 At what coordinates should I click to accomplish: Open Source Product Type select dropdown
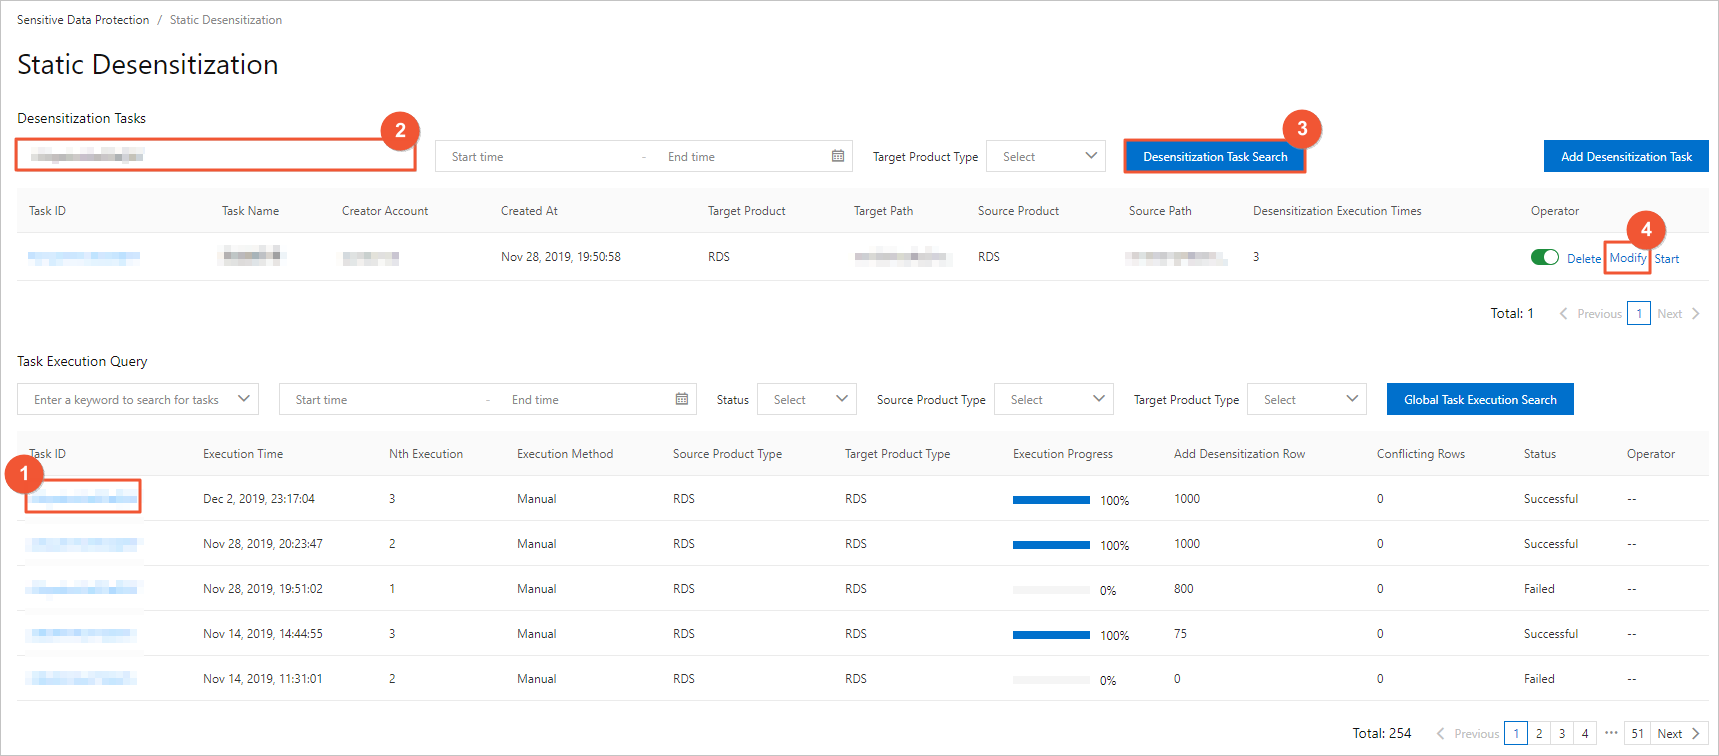(x=1054, y=399)
